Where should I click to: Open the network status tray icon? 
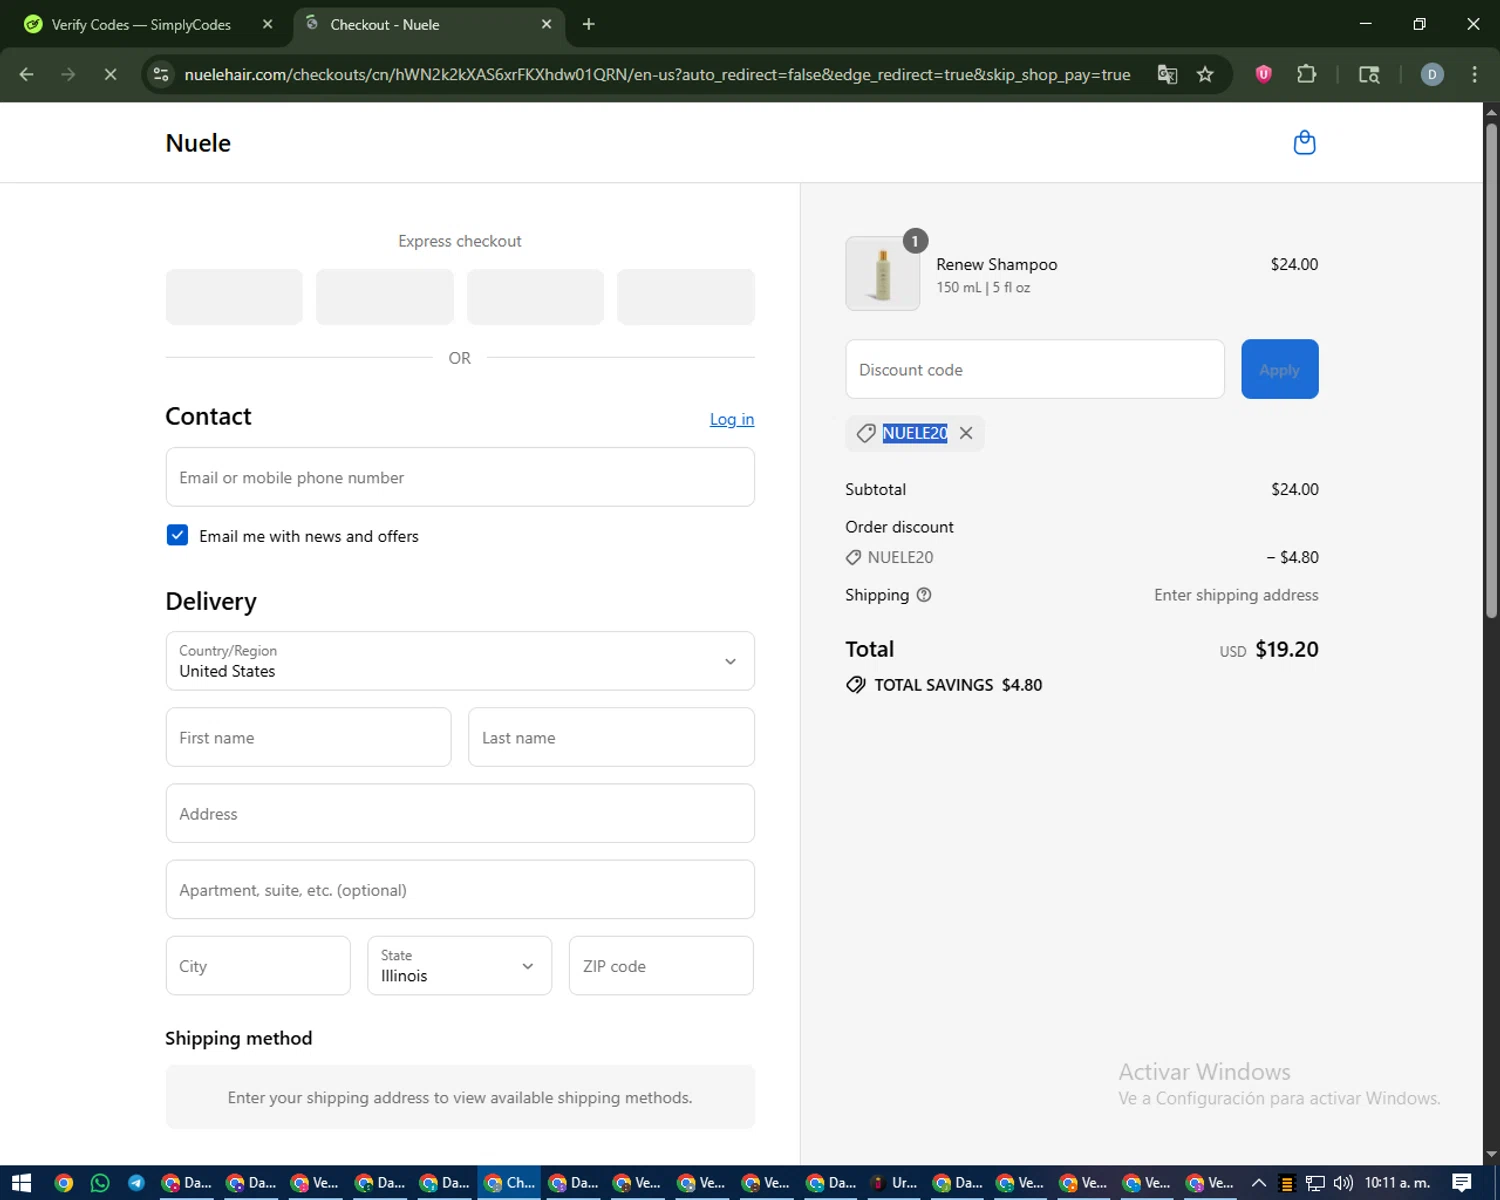(x=1315, y=1183)
